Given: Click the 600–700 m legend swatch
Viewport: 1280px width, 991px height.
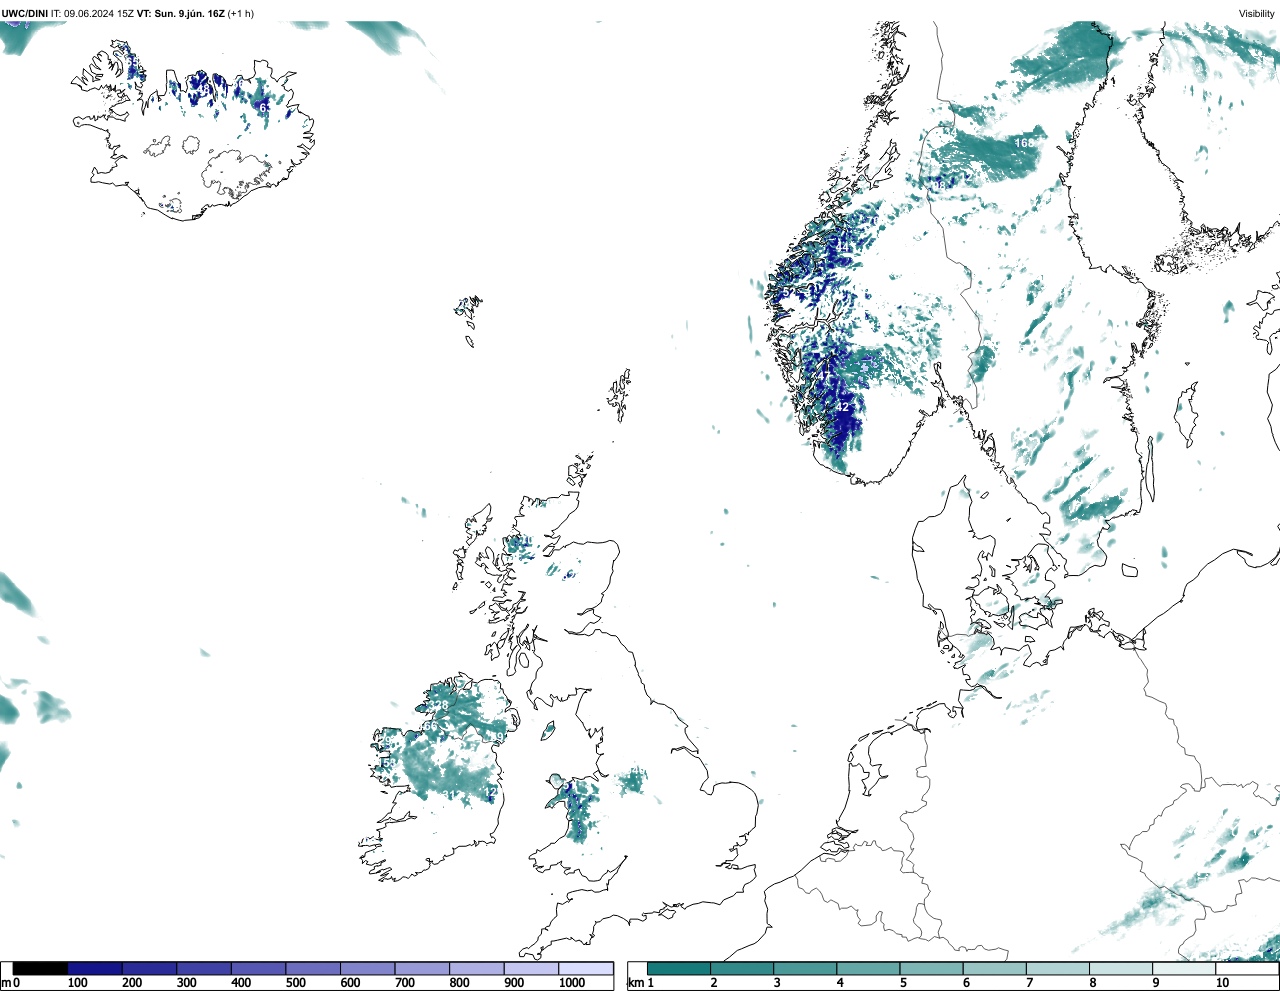Looking at the screenshot, I should pos(368,968).
